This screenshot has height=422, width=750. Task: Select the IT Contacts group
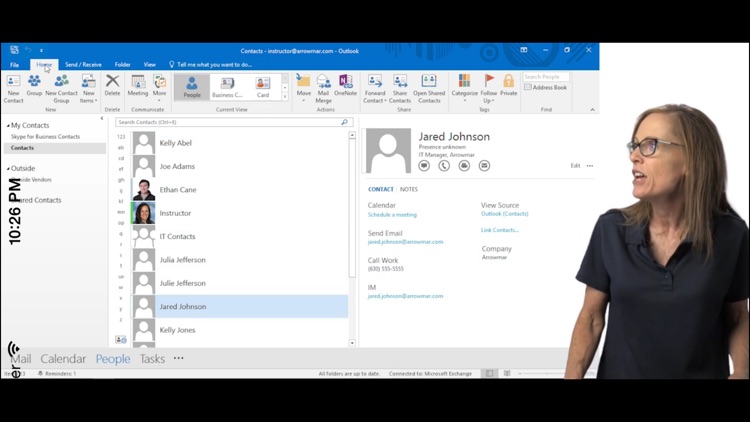tap(239, 236)
